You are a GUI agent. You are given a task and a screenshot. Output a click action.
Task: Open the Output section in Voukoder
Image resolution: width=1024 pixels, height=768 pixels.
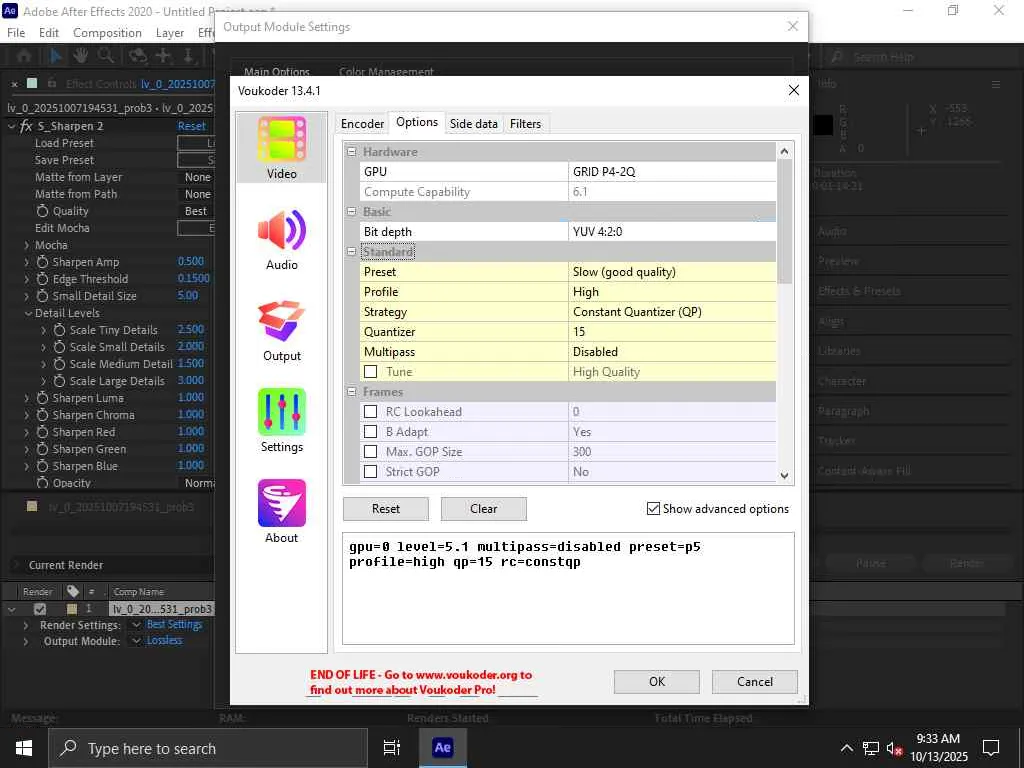(x=281, y=330)
